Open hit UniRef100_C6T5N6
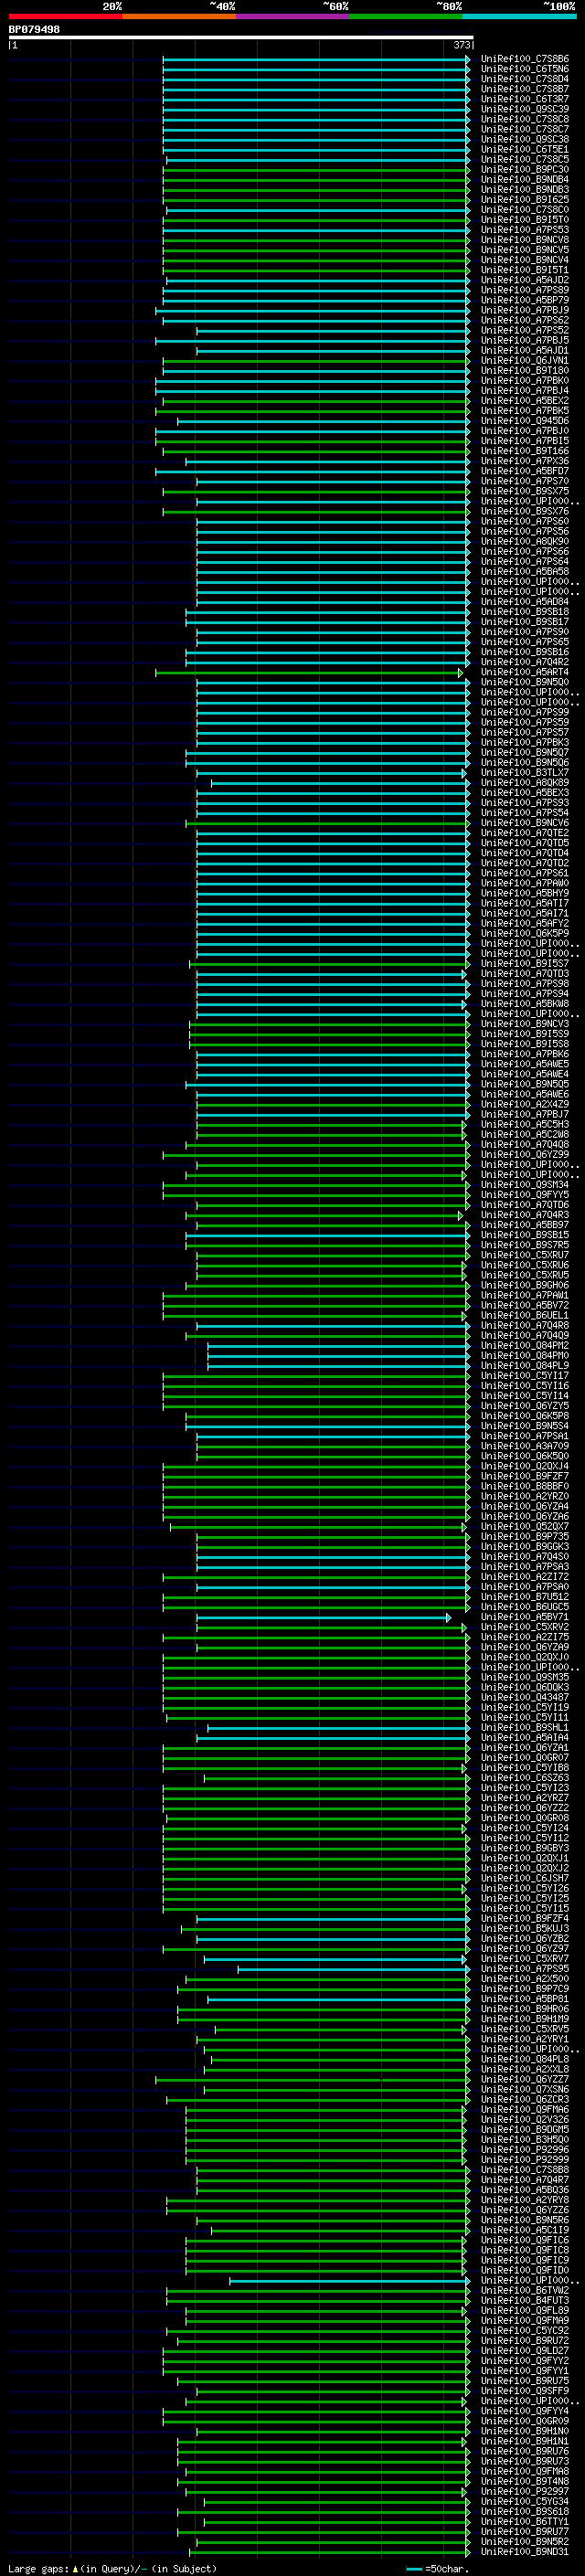This screenshot has width=585, height=2576. point(525,69)
